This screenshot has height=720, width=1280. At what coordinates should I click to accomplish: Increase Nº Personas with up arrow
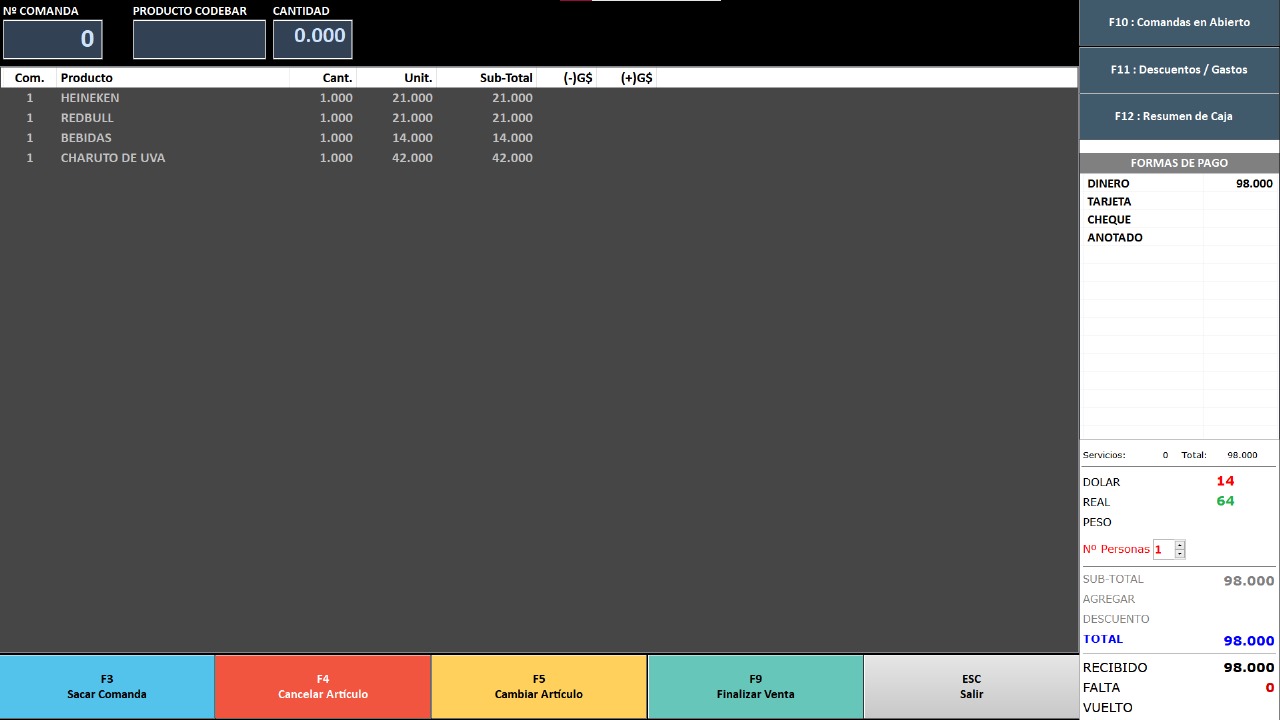coord(1180,545)
